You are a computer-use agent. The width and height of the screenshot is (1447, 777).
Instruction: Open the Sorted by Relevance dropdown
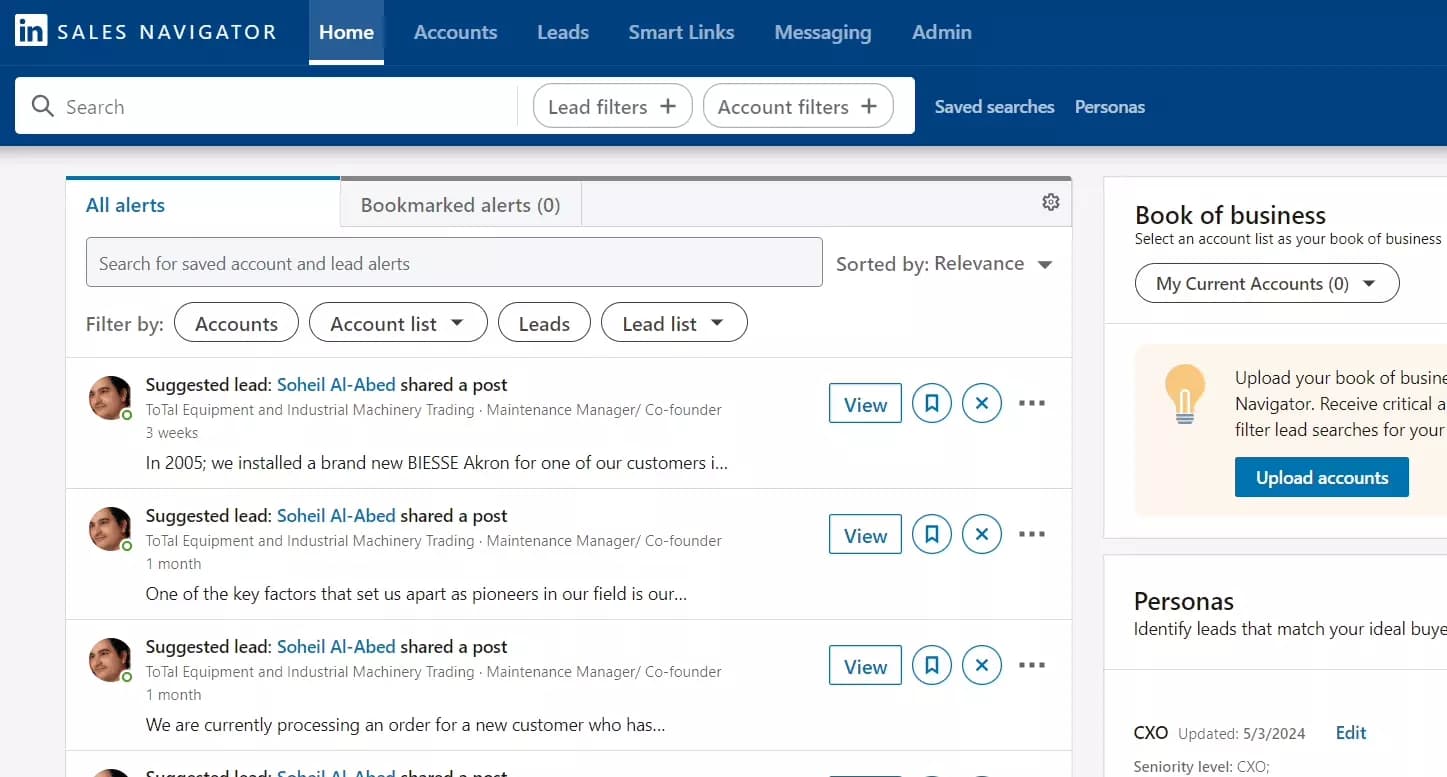coord(944,264)
